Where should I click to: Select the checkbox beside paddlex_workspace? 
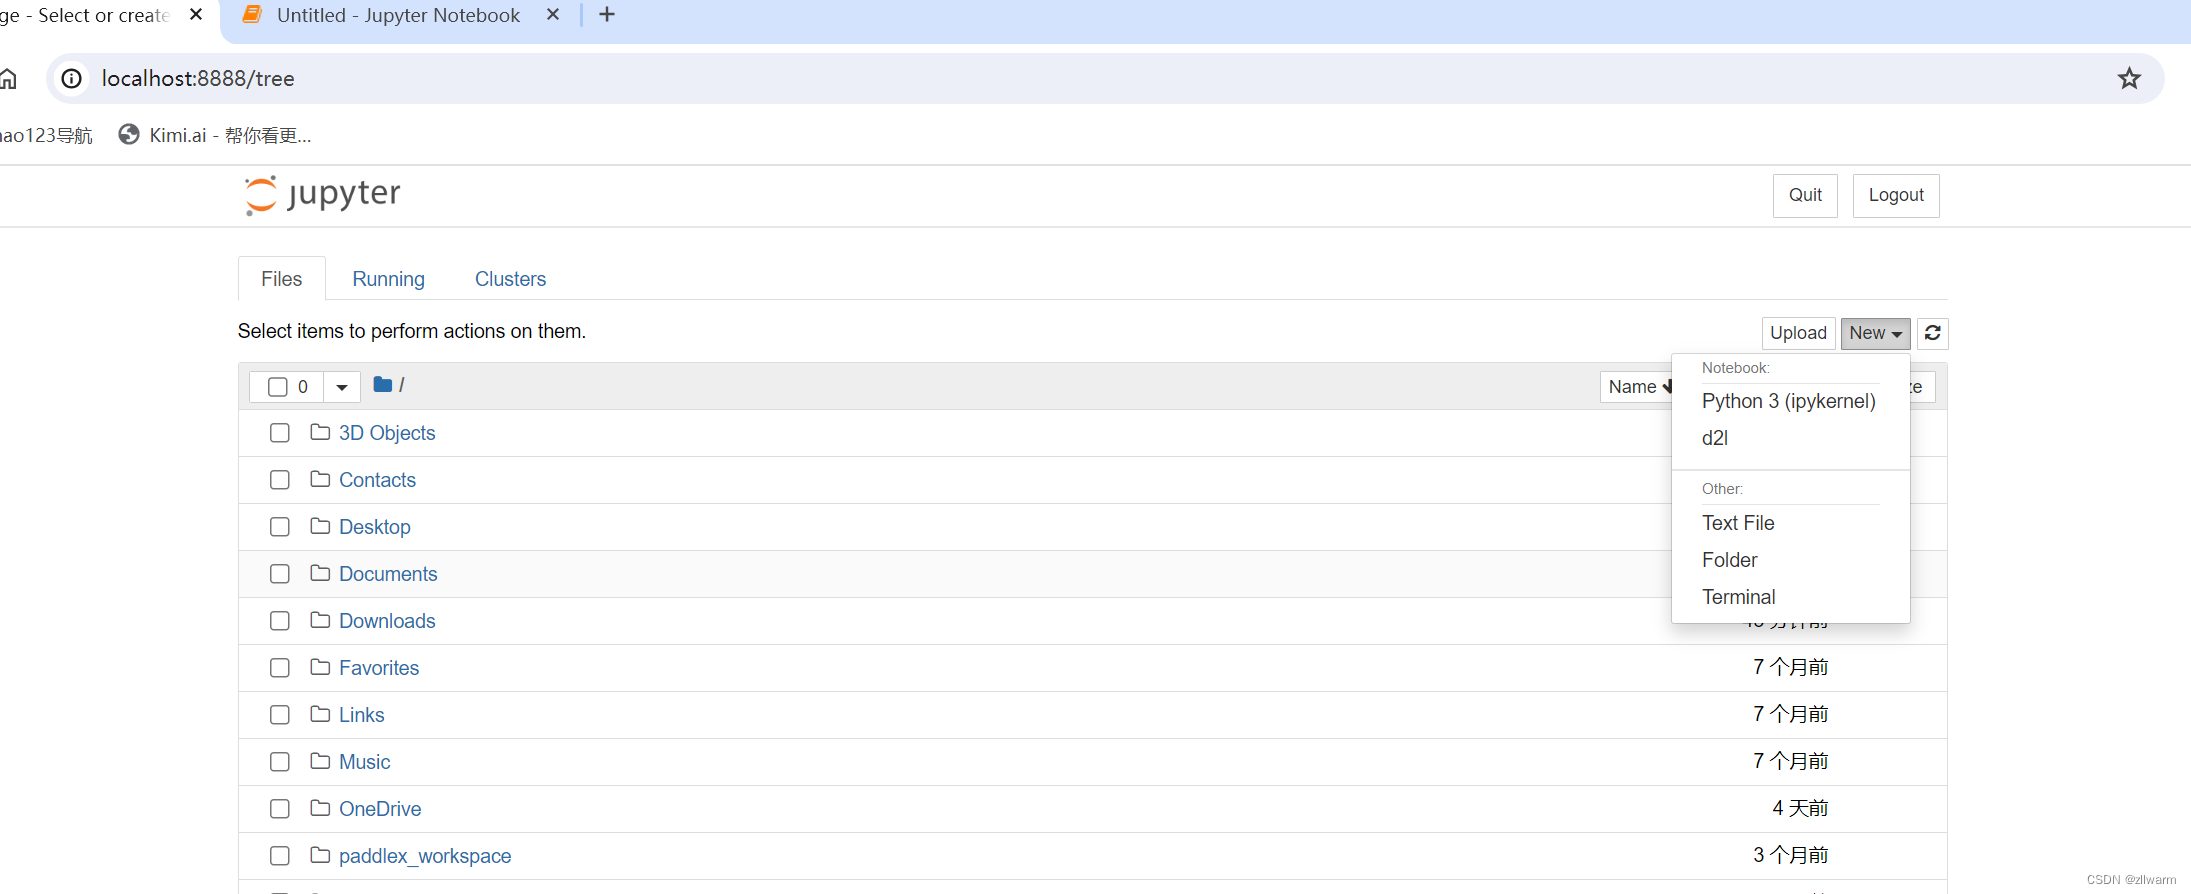pyautogui.click(x=279, y=856)
